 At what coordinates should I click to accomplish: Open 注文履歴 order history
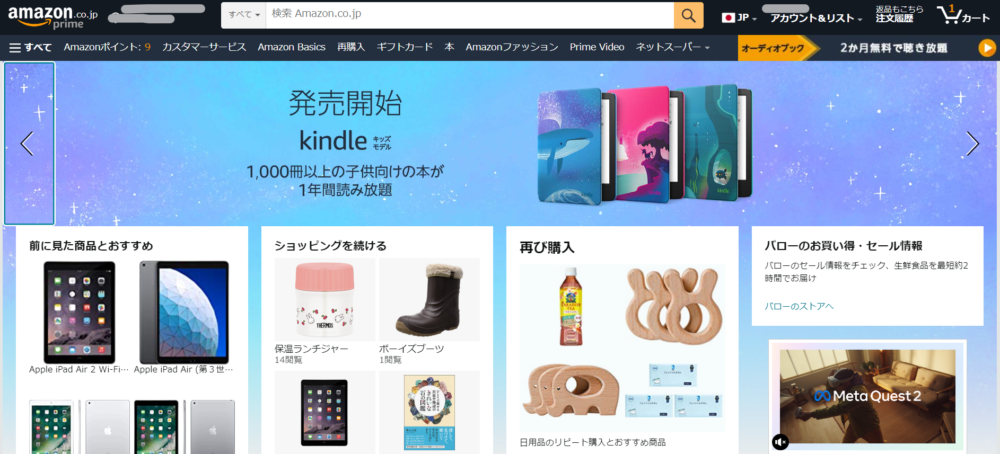[x=894, y=18]
